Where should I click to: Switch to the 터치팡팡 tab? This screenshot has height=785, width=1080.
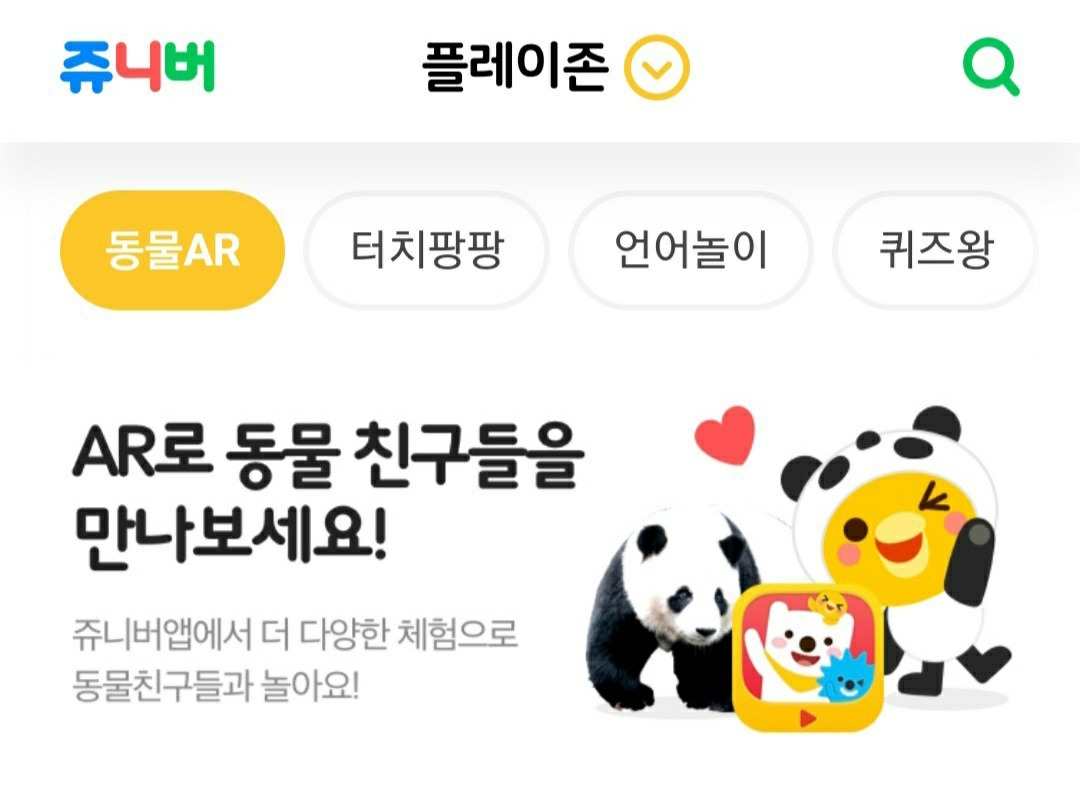pyautogui.click(x=427, y=250)
